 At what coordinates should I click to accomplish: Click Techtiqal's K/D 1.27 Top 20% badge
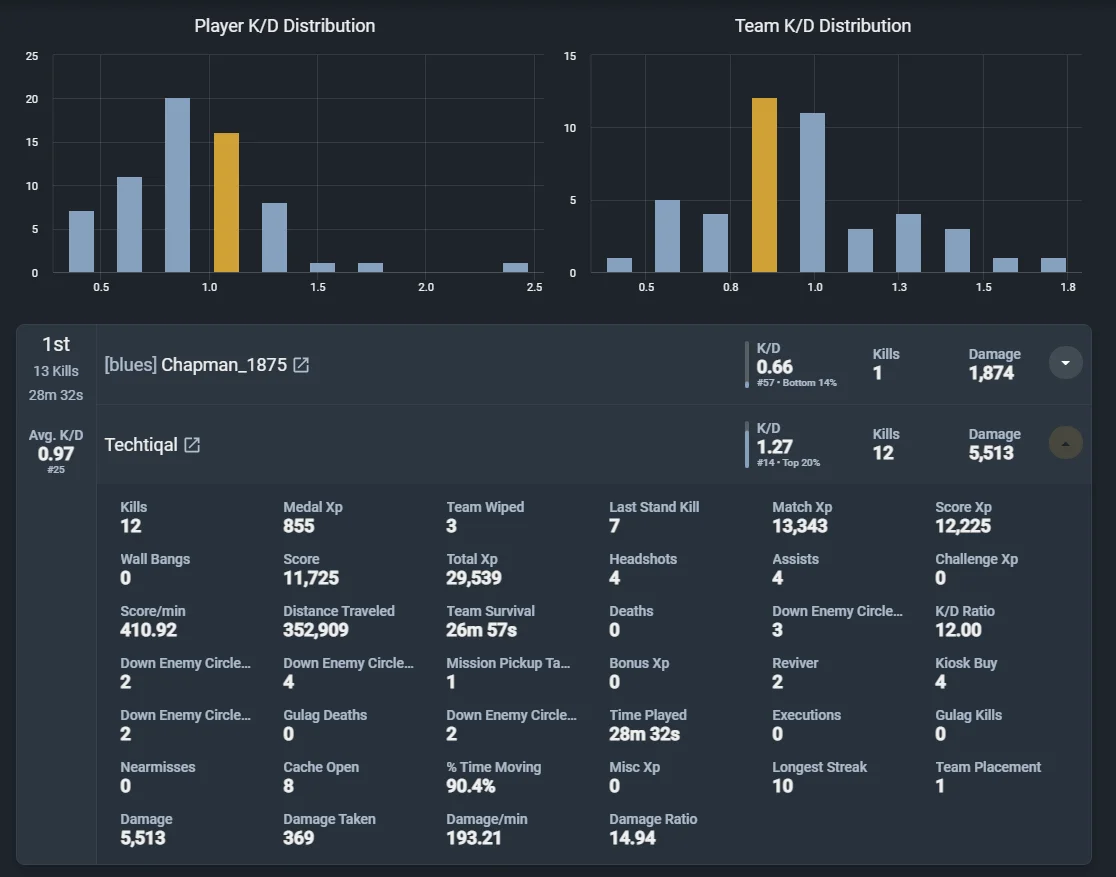787,444
